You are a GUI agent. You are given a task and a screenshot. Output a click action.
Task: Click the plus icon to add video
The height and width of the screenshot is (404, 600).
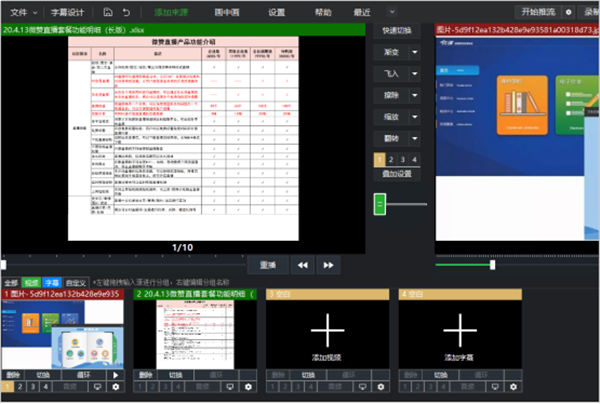[x=328, y=328]
